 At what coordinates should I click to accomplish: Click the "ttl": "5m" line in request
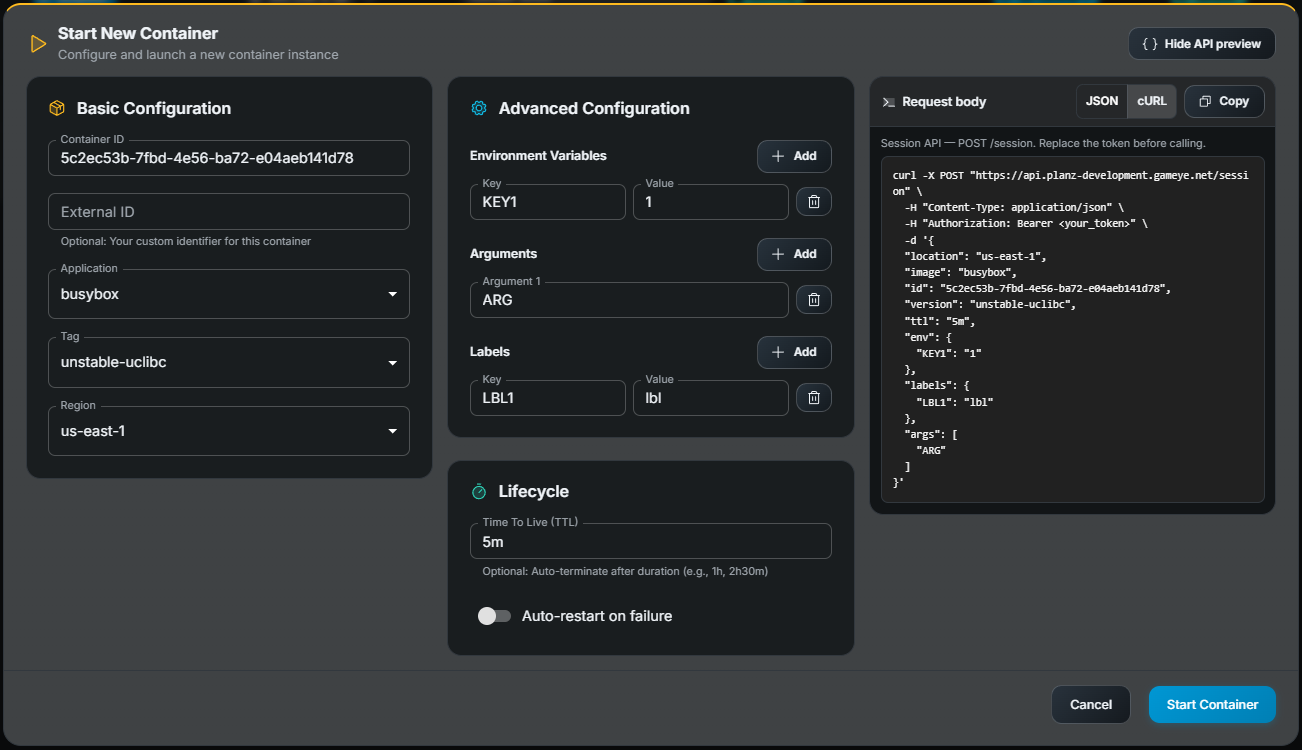(940, 321)
